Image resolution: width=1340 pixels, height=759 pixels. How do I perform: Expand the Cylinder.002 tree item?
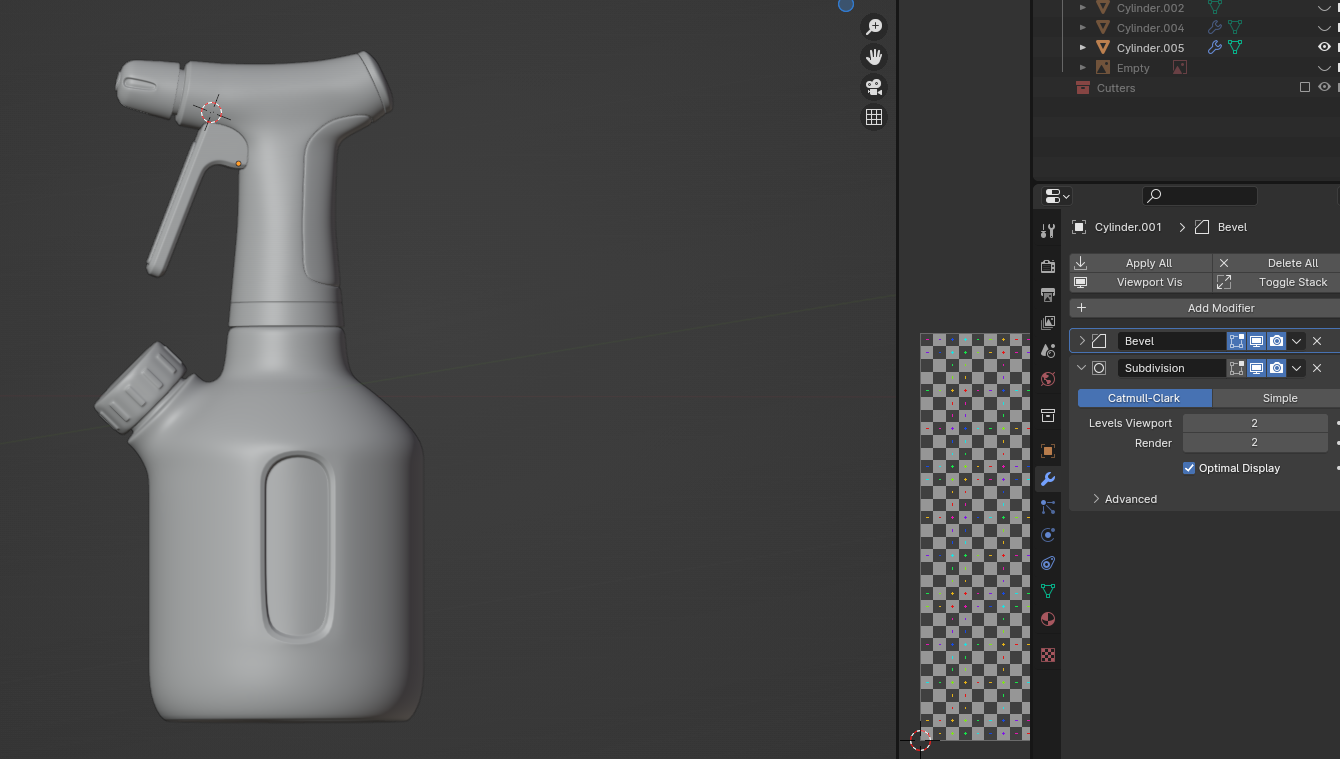(x=1083, y=8)
